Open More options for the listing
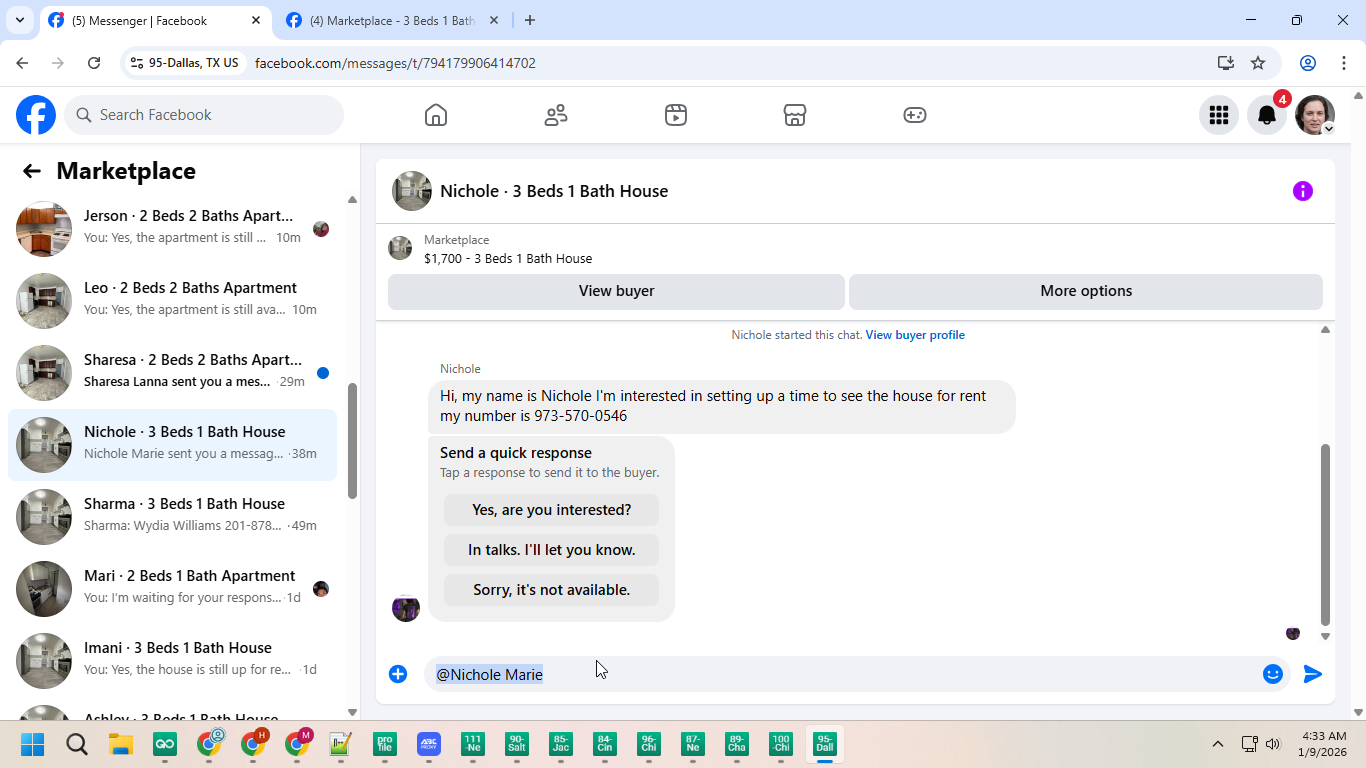This screenshot has width=1366, height=768. tap(1086, 291)
